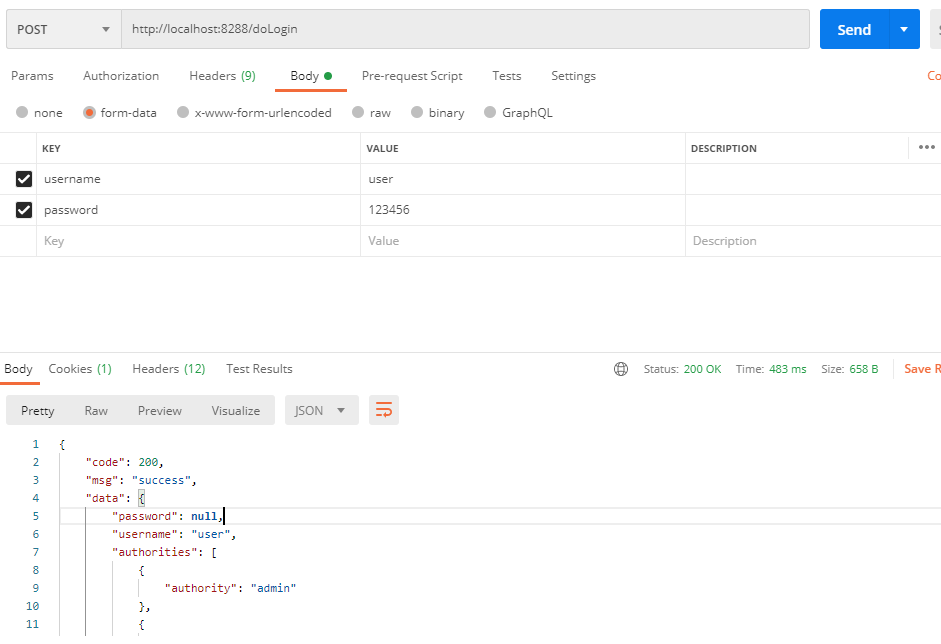Open the three-dots column options menu
941x644 pixels.
click(x=927, y=148)
